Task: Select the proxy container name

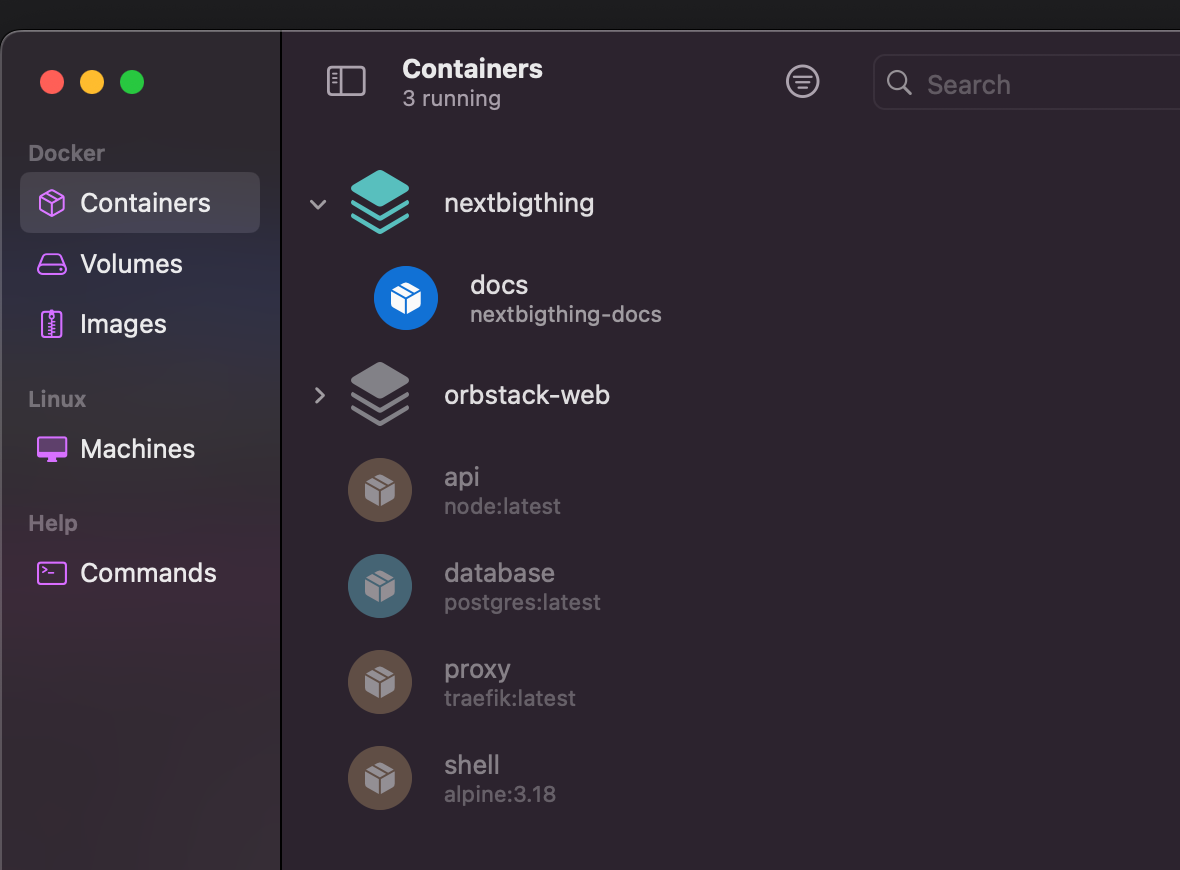Action: [x=477, y=670]
